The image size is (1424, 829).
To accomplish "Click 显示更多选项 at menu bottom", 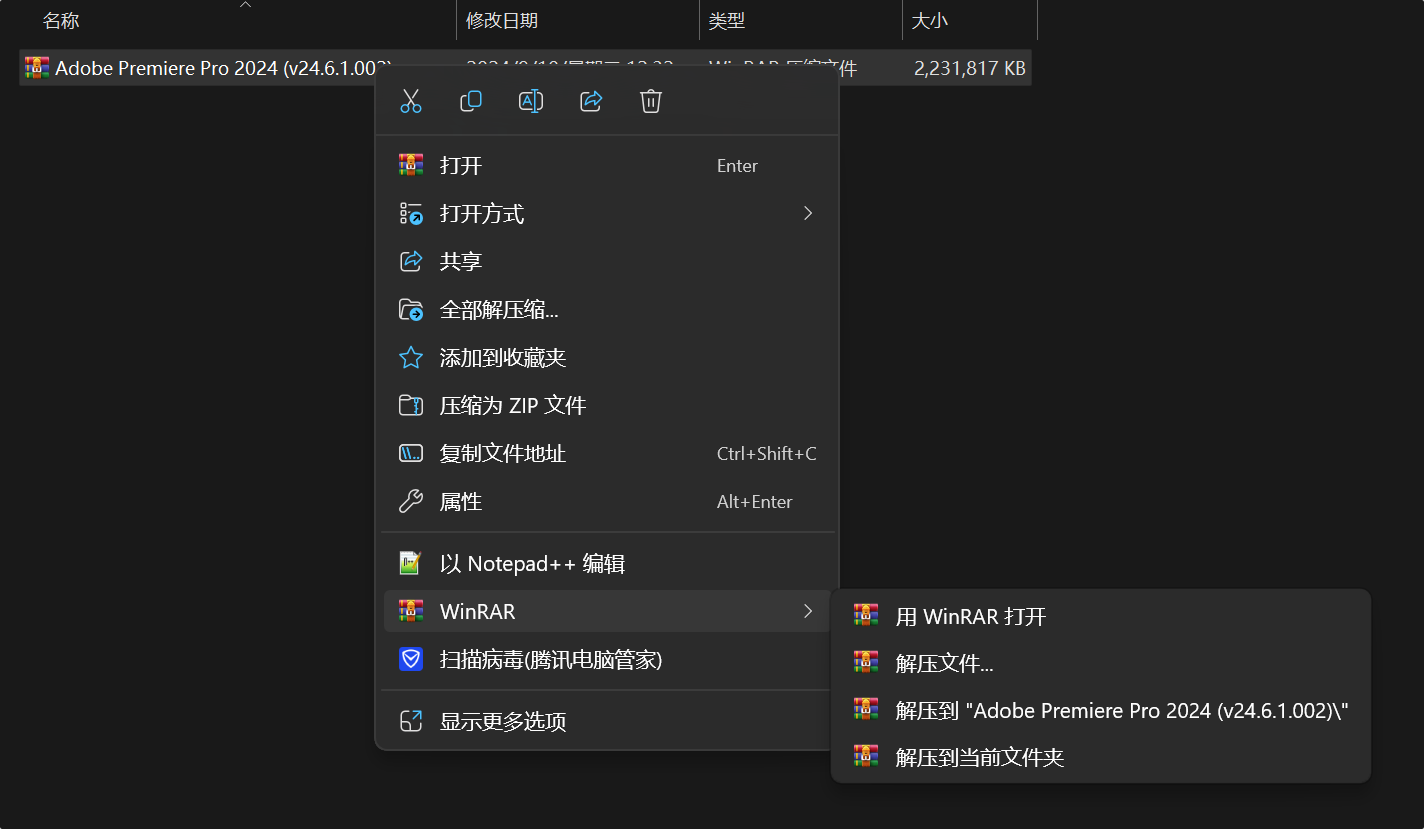I will coord(503,722).
